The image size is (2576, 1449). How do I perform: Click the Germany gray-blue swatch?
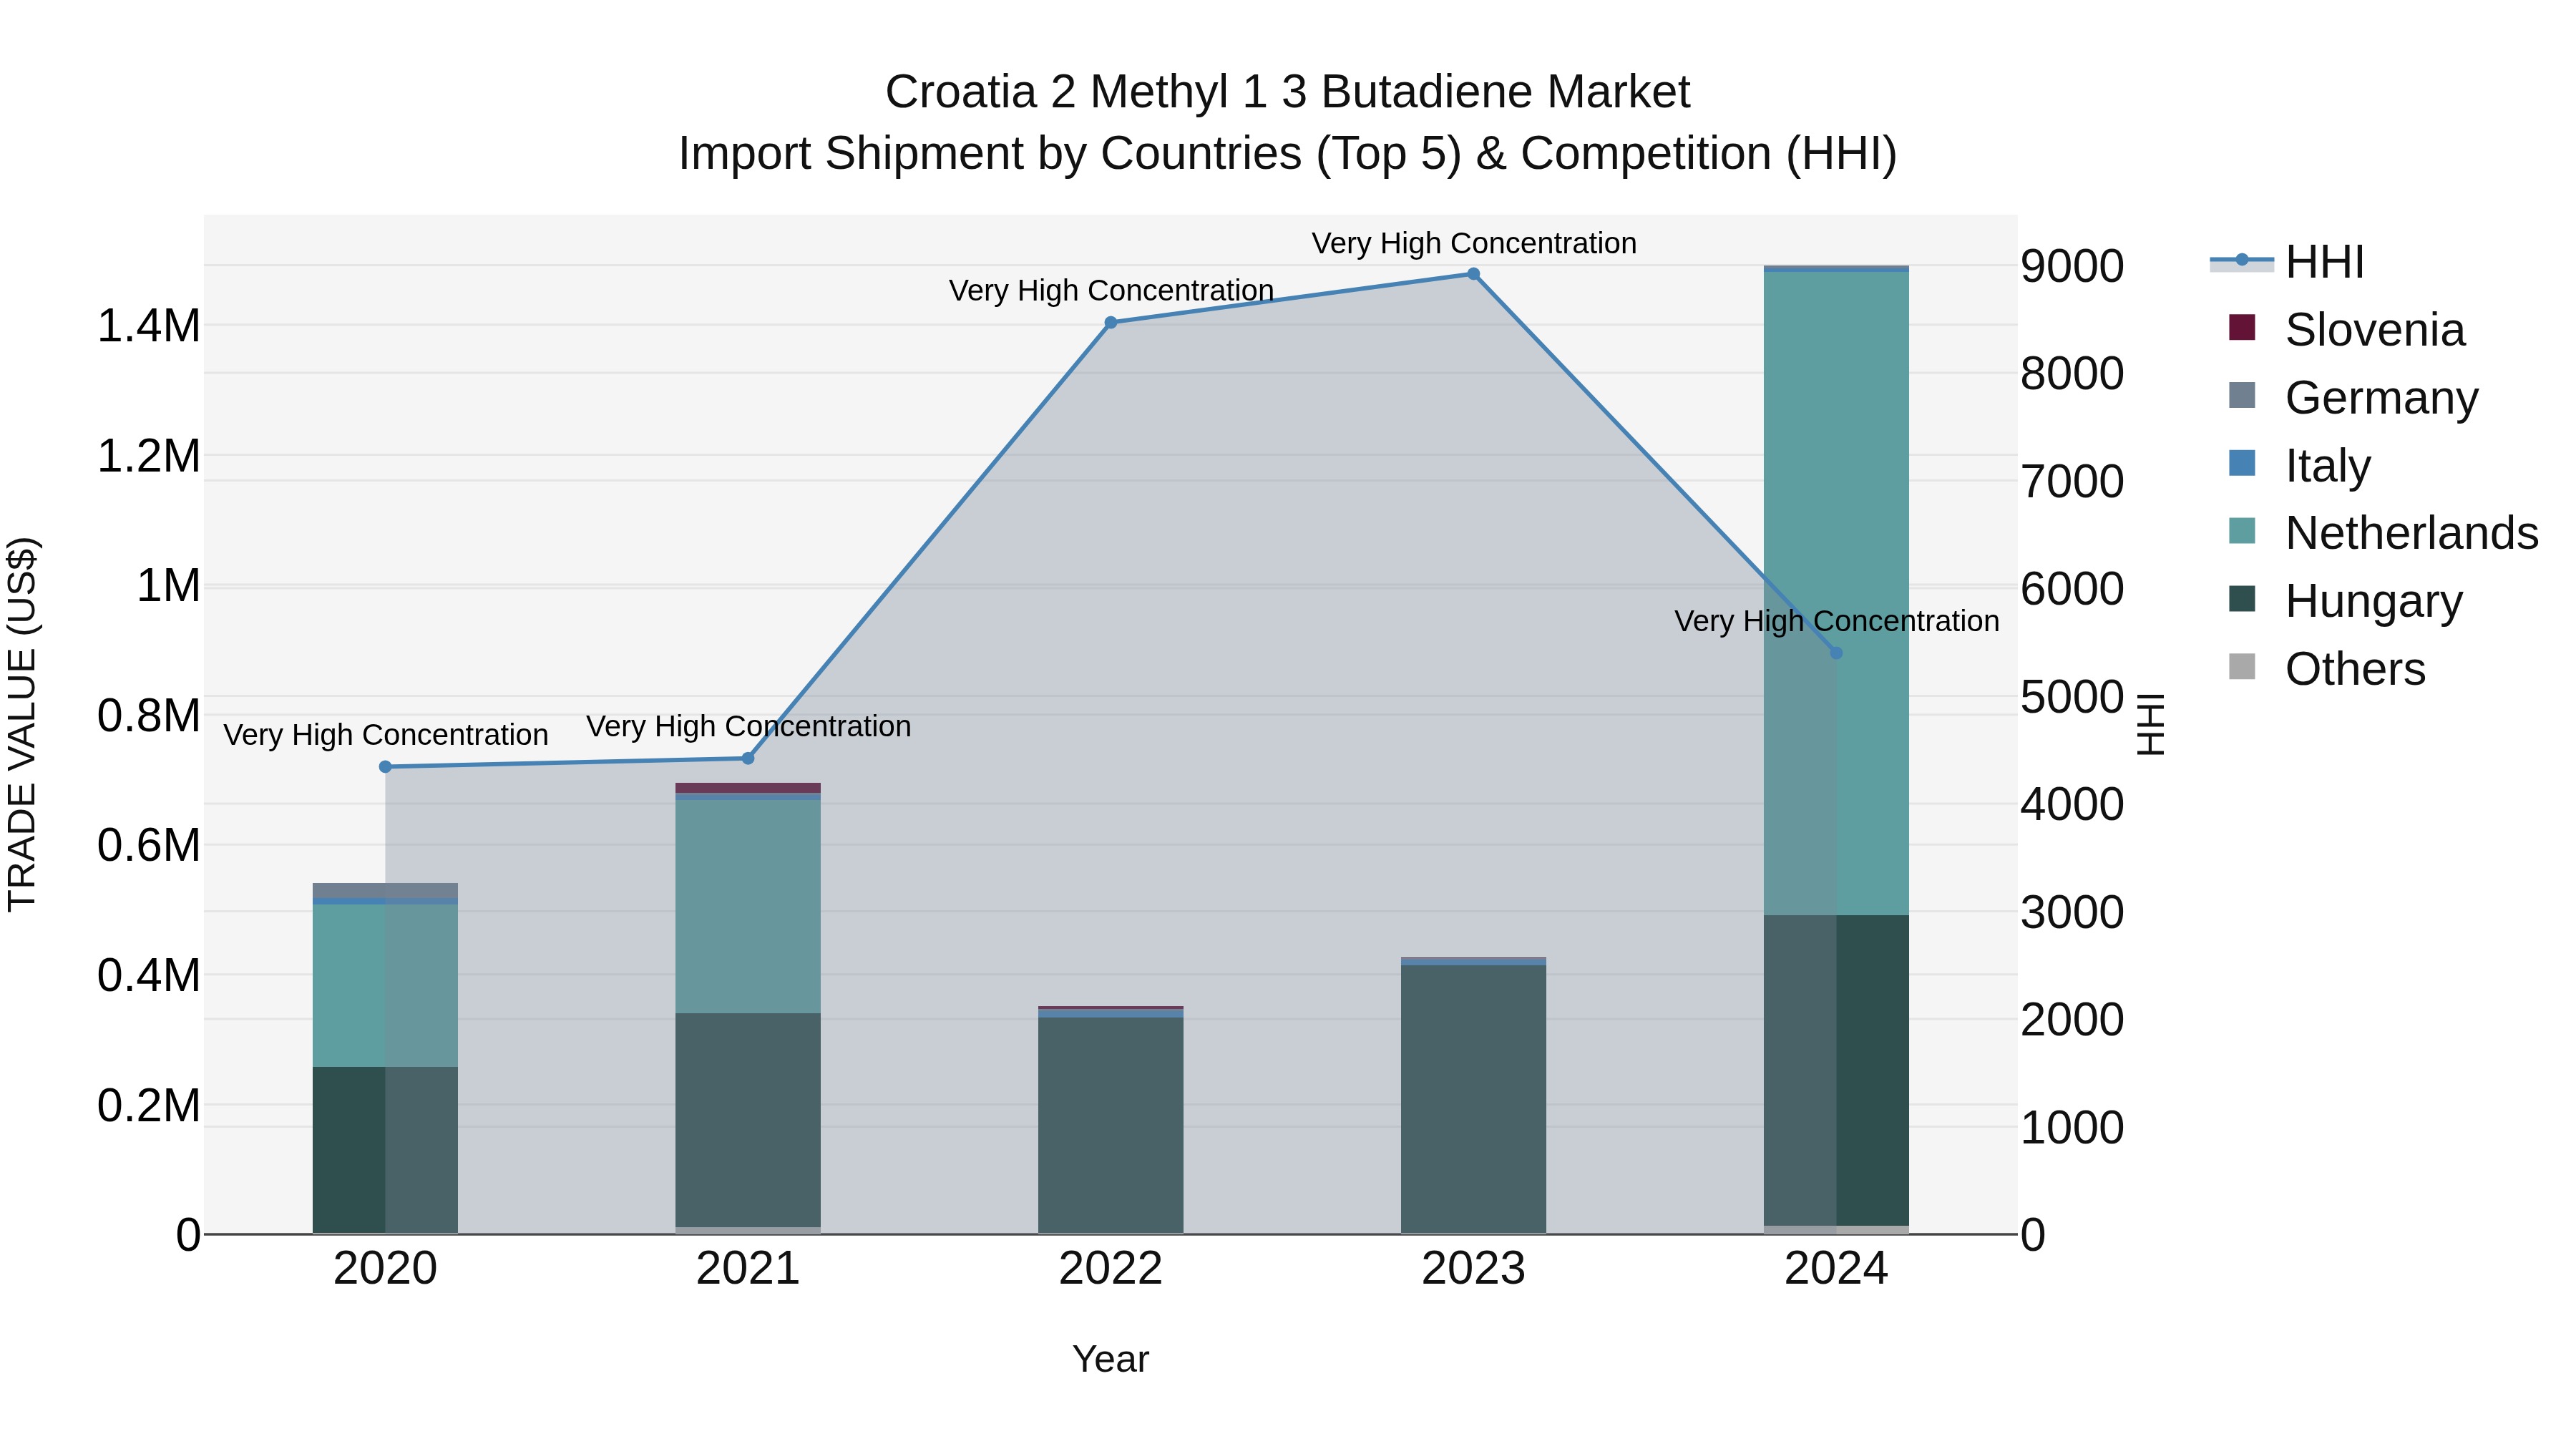click(2242, 395)
